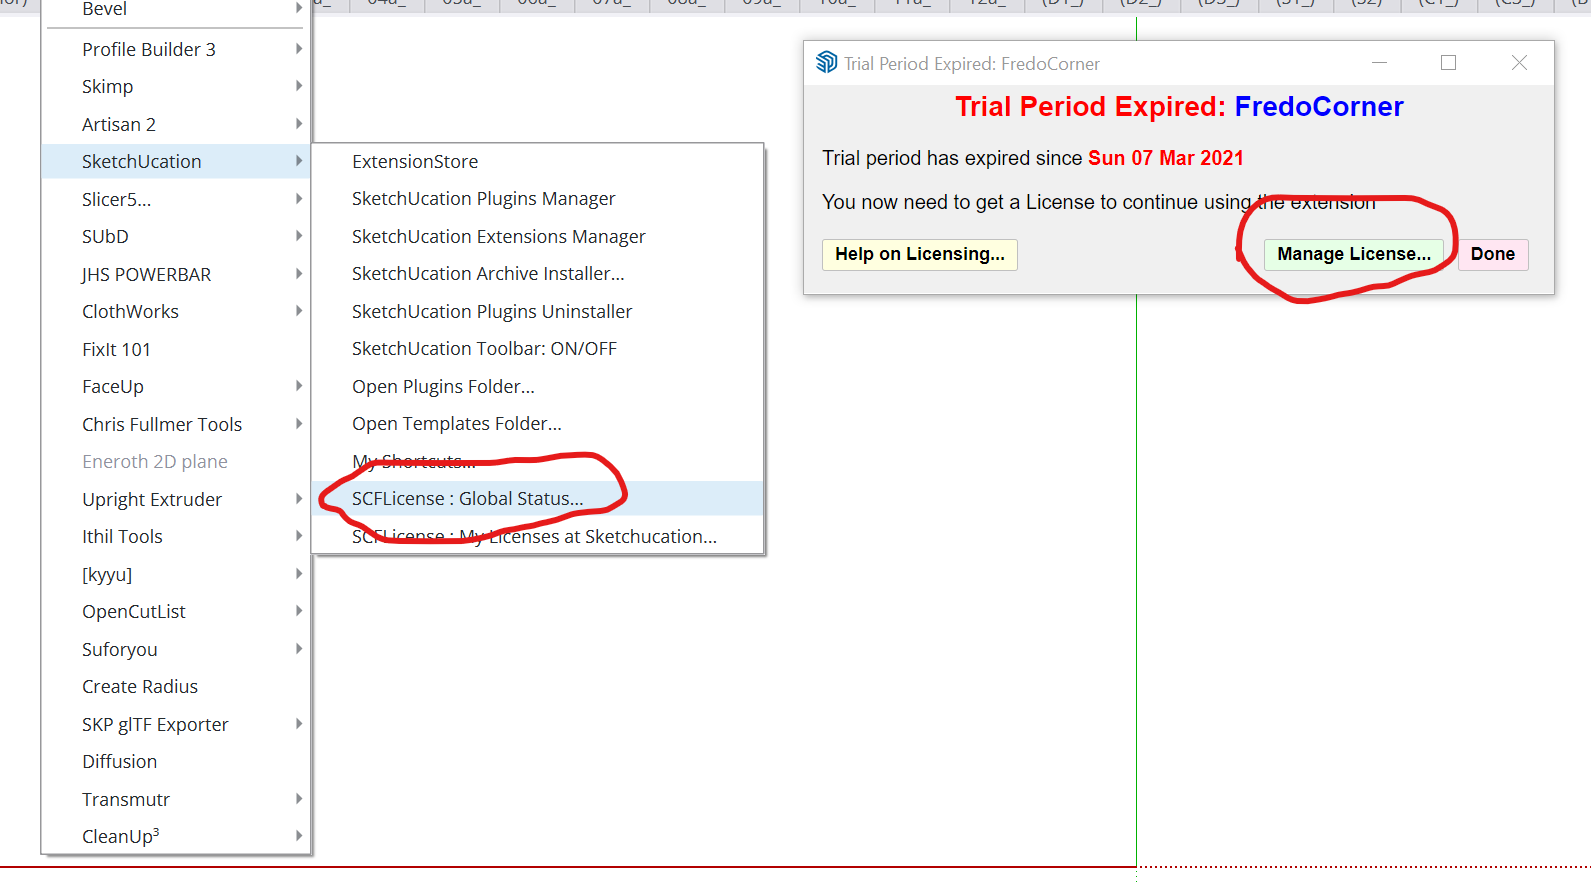Screen dimensions: 1591x886
Task: Open the FaceUp submenu
Action: [x=176, y=387]
